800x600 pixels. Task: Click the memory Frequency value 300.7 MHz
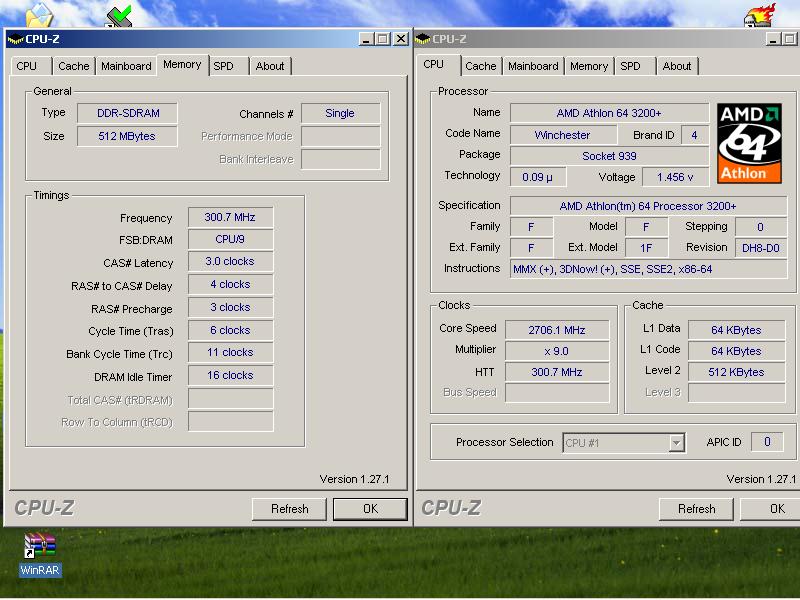coord(231,217)
